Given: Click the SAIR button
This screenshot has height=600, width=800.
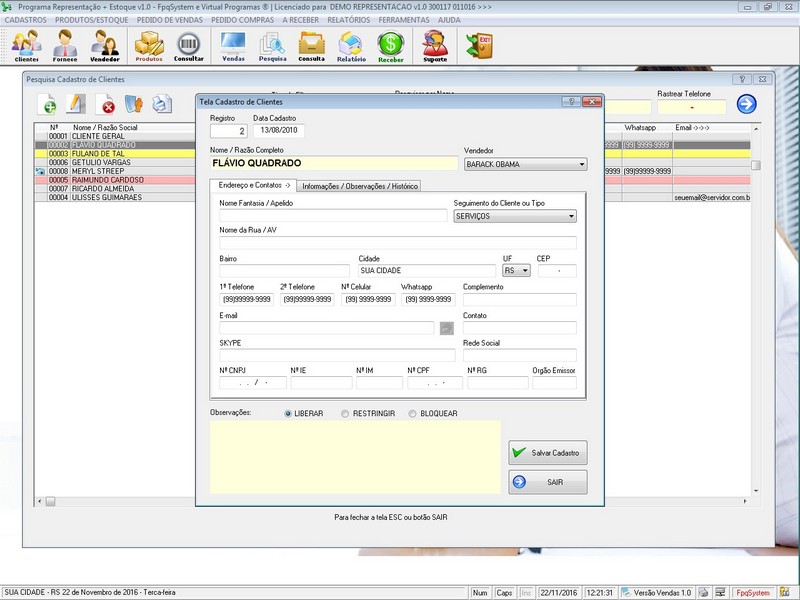Looking at the screenshot, I should click(x=547, y=482).
